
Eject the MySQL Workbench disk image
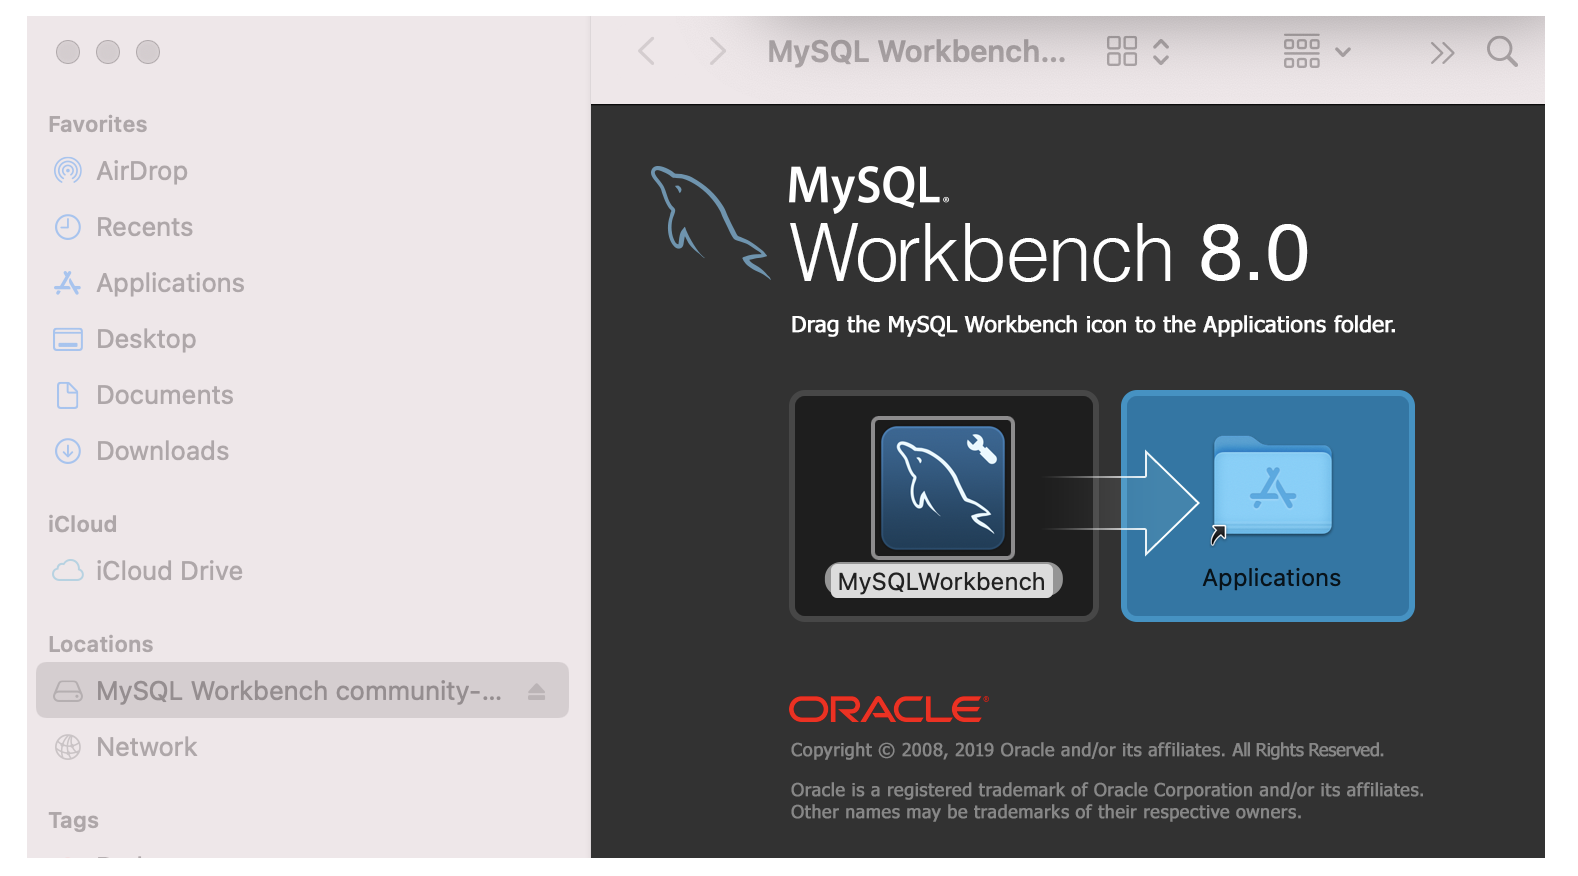click(x=537, y=691)
